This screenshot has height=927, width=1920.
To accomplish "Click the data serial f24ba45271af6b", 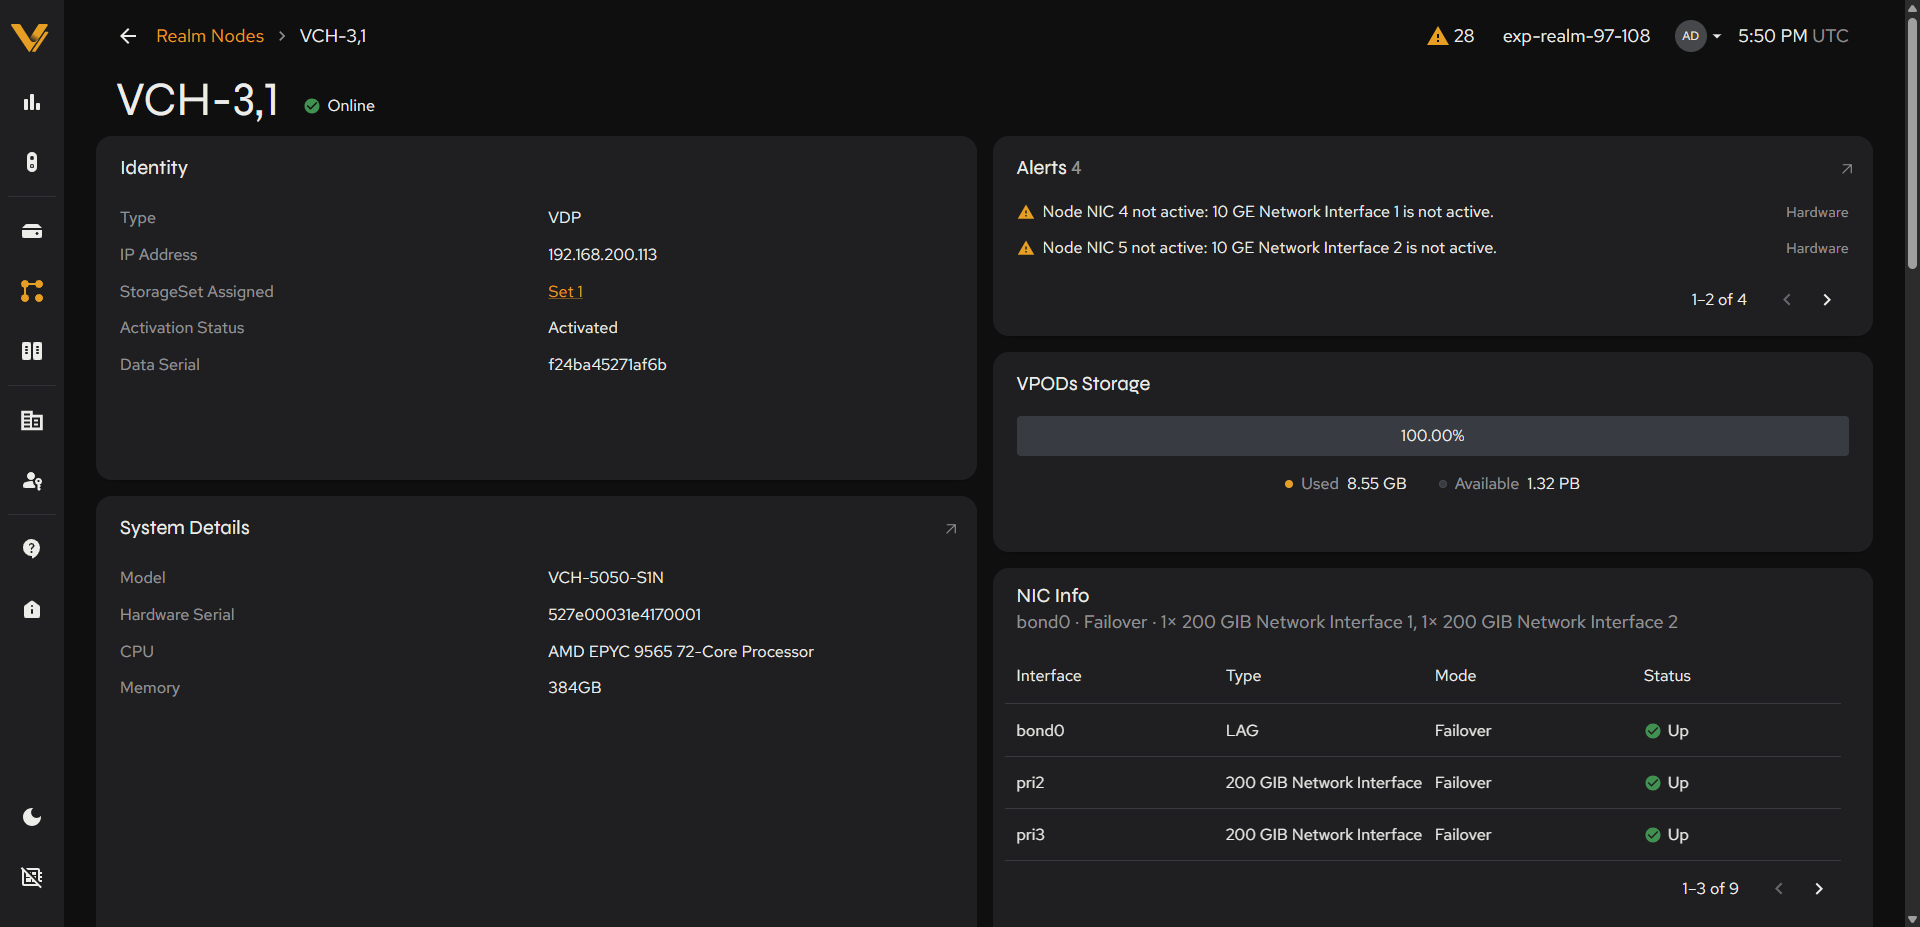I will [x=607, y=365].
